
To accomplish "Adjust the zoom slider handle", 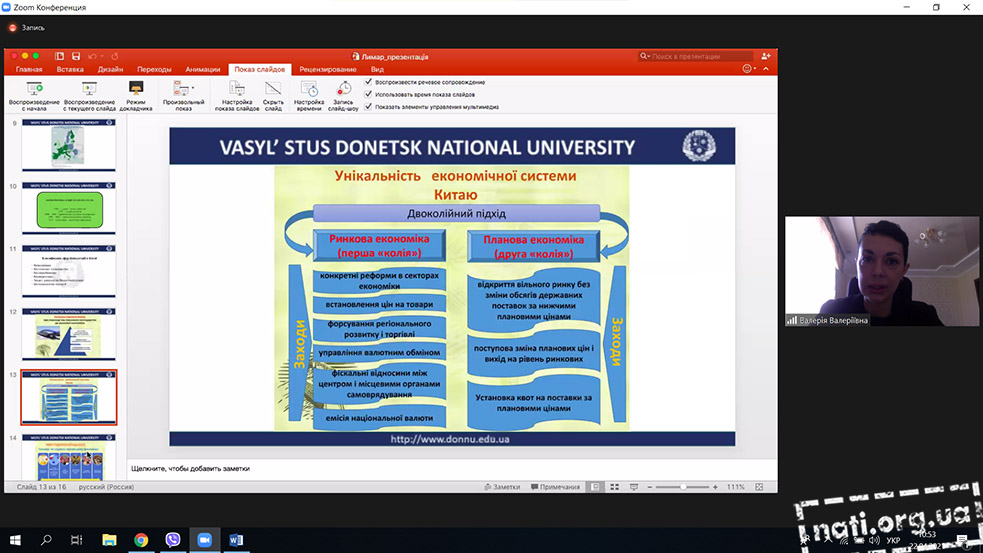I will [683, 487].
